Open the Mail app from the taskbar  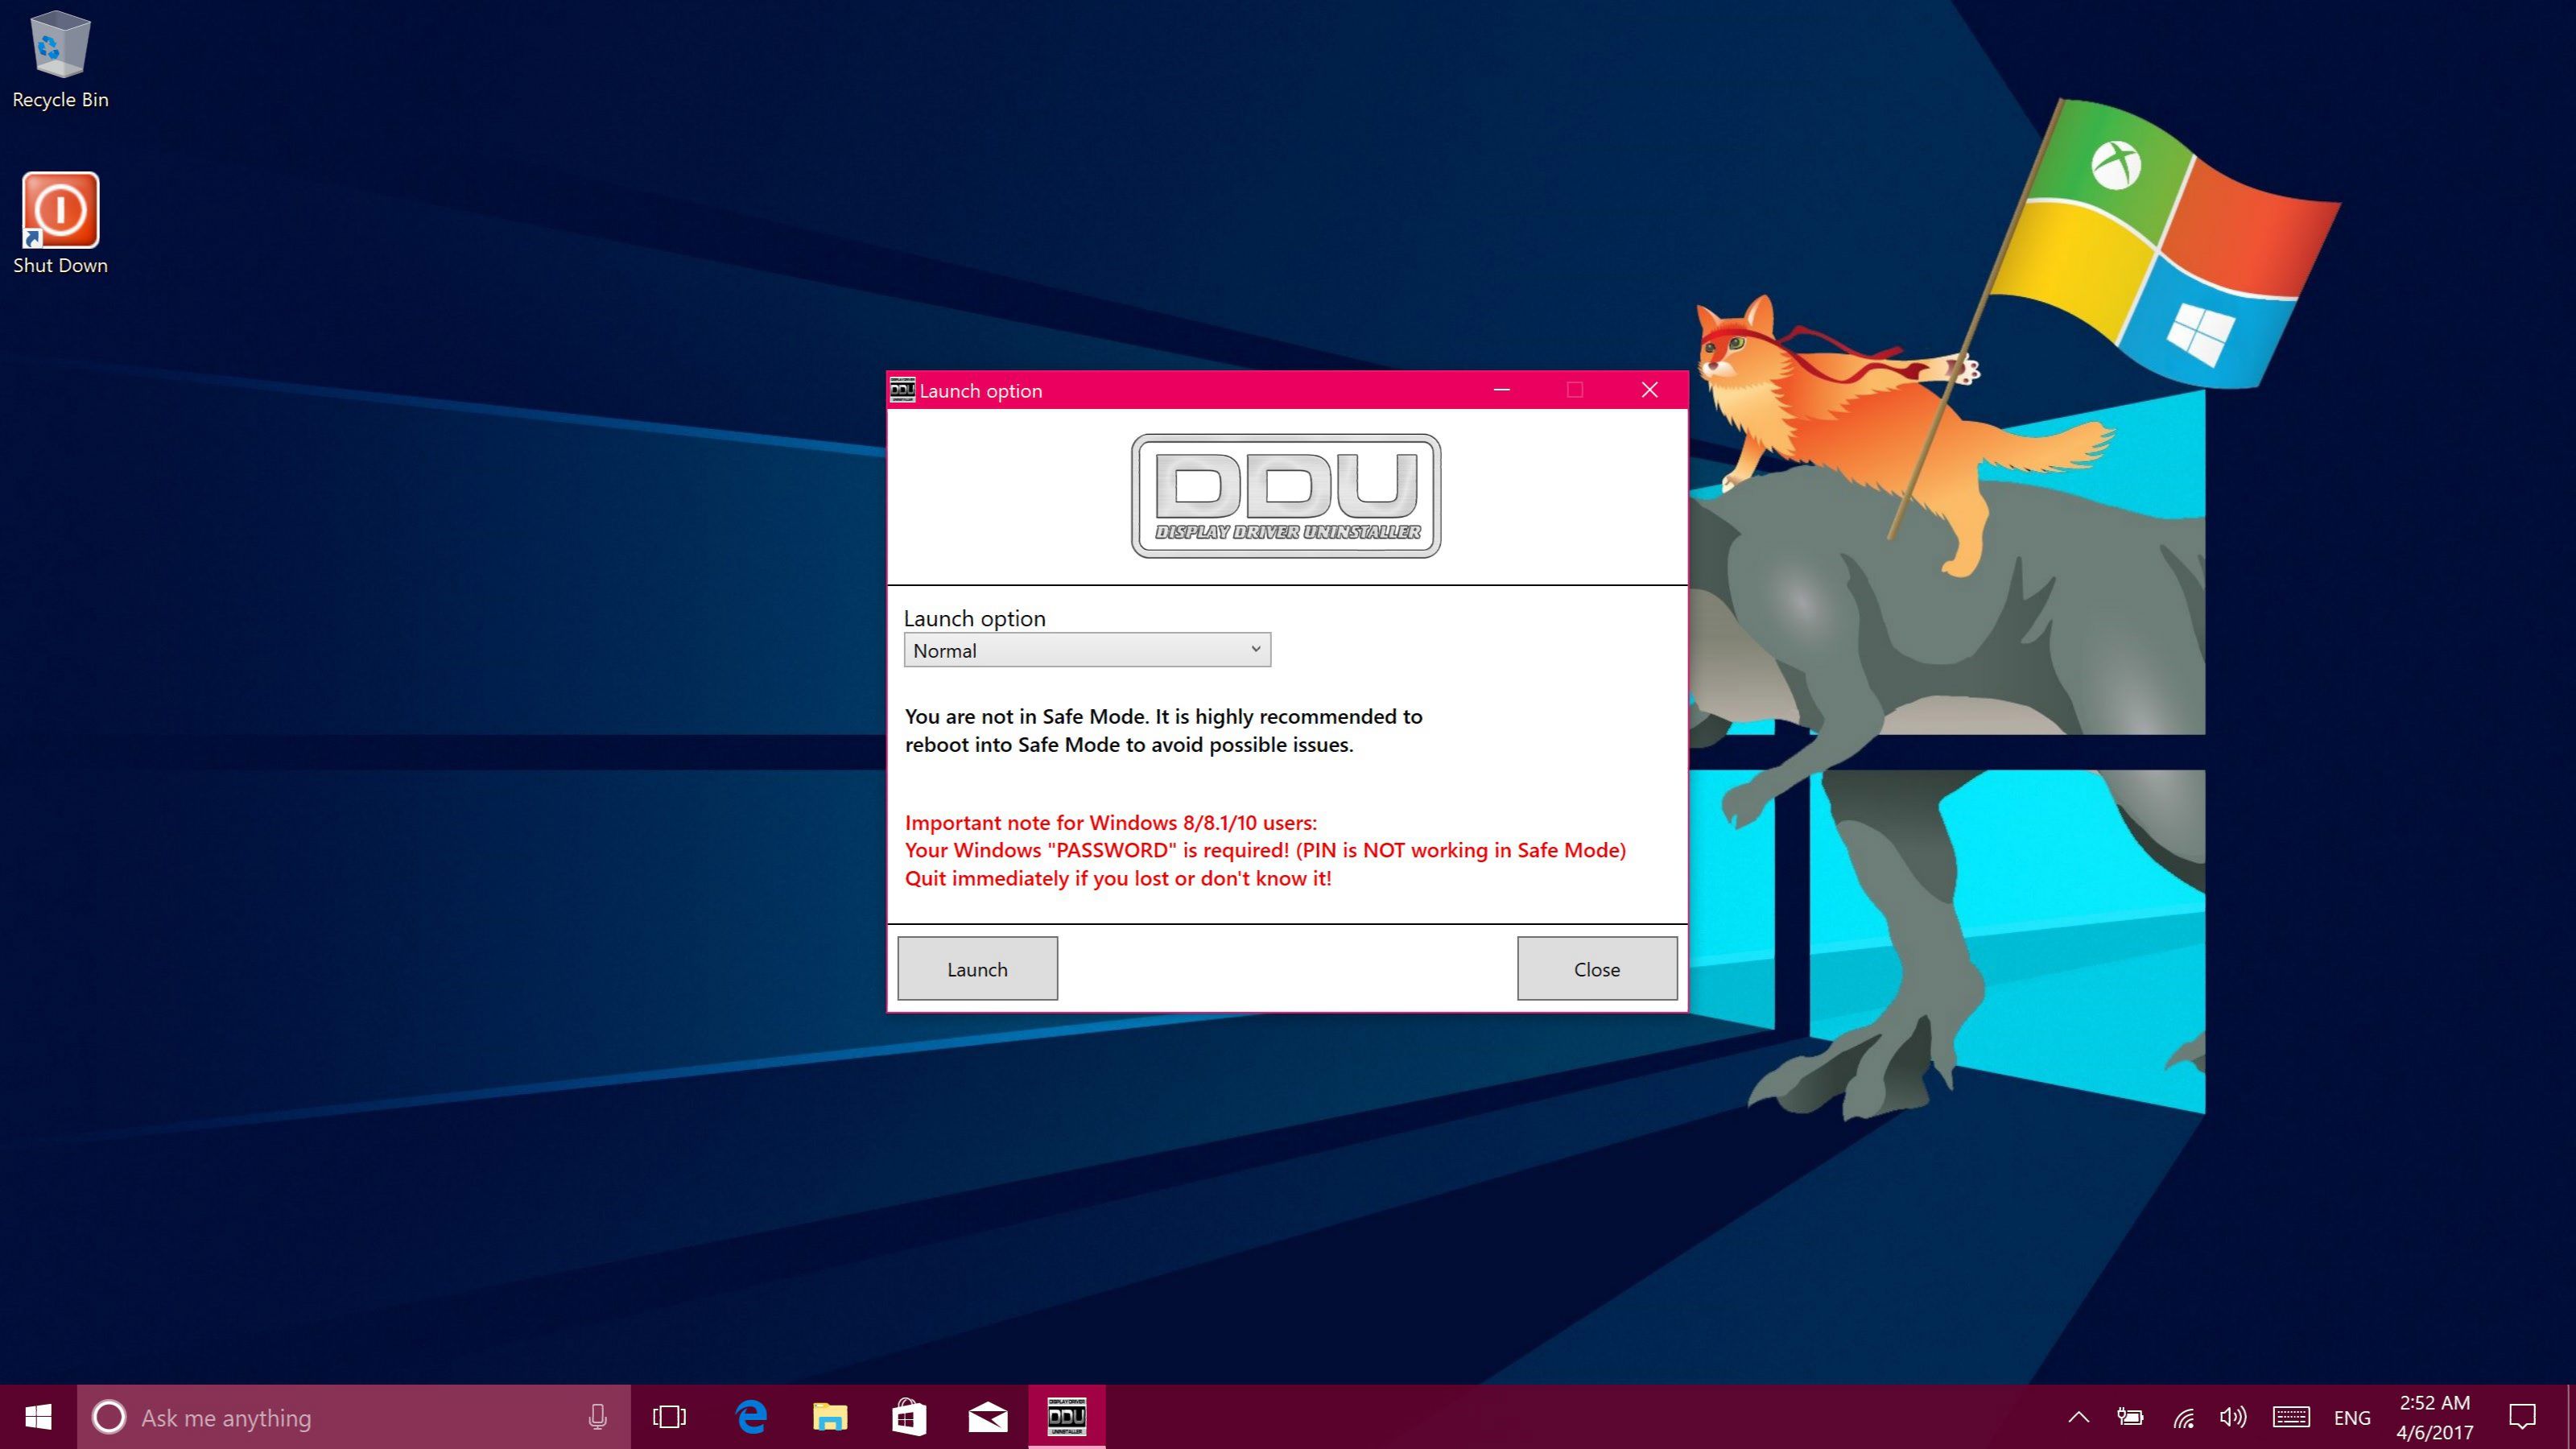tap(988, 1417)
